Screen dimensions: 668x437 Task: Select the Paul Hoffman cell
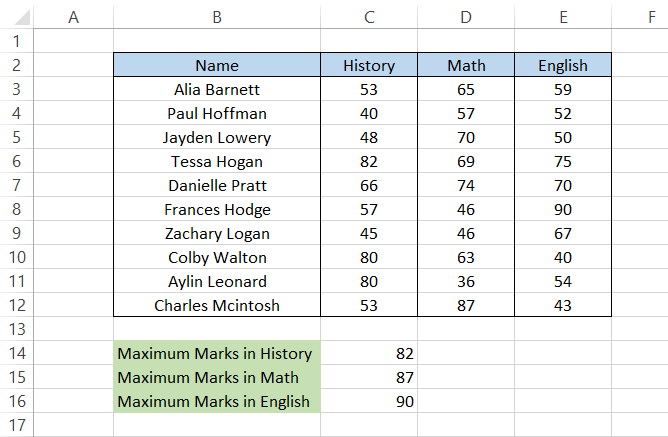217,113
